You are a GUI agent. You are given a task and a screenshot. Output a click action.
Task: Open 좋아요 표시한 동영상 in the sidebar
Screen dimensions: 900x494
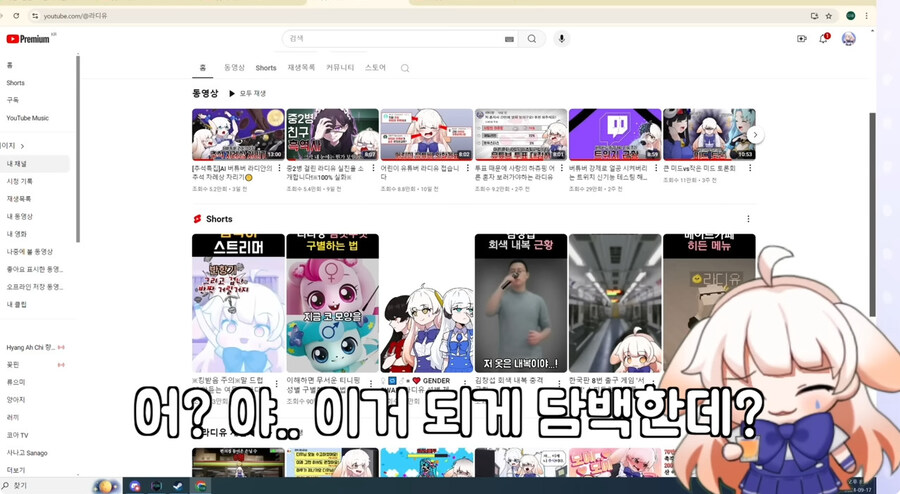[35, 269]
